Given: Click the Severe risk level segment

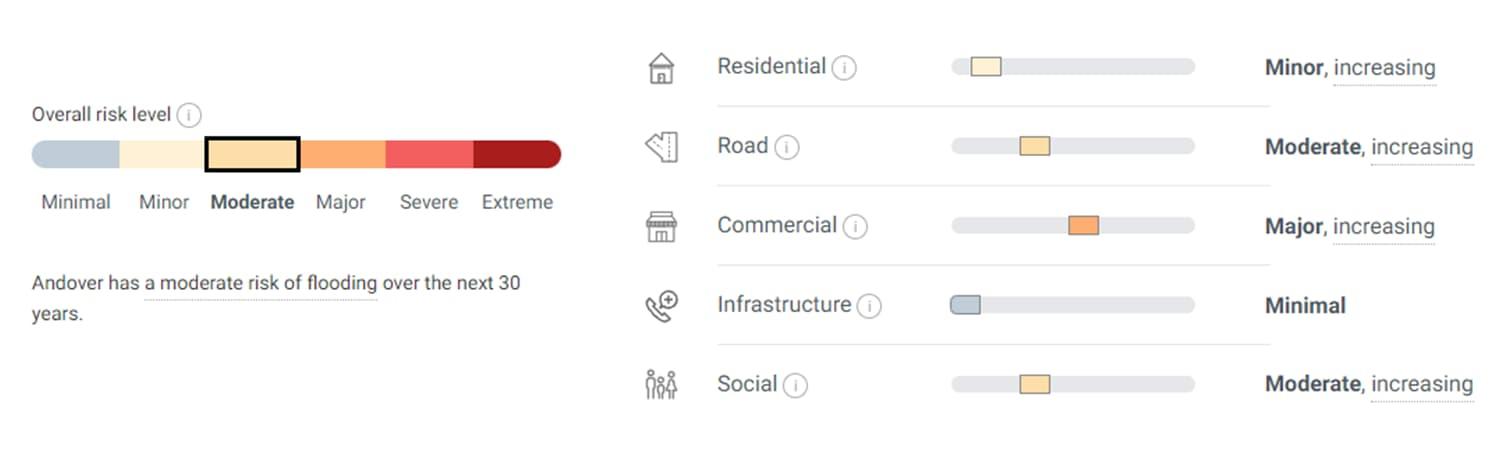Looking at the screenshot, I should [429, 154].
